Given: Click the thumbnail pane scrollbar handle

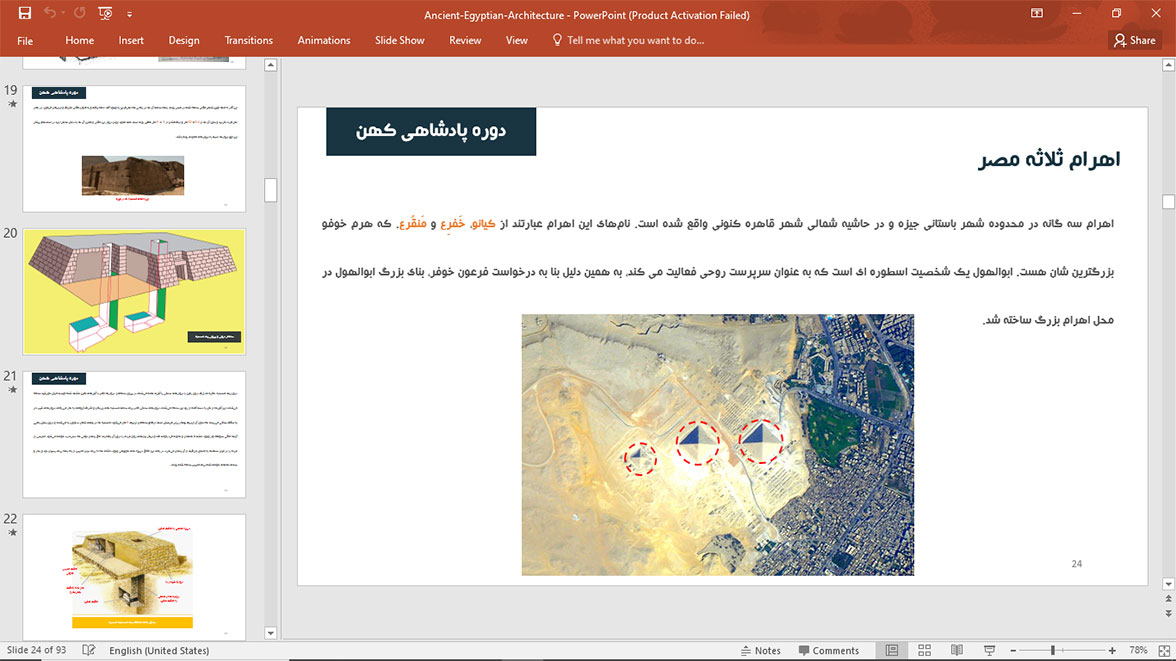Looking at the screenshot, I should [x=271, y=190].
